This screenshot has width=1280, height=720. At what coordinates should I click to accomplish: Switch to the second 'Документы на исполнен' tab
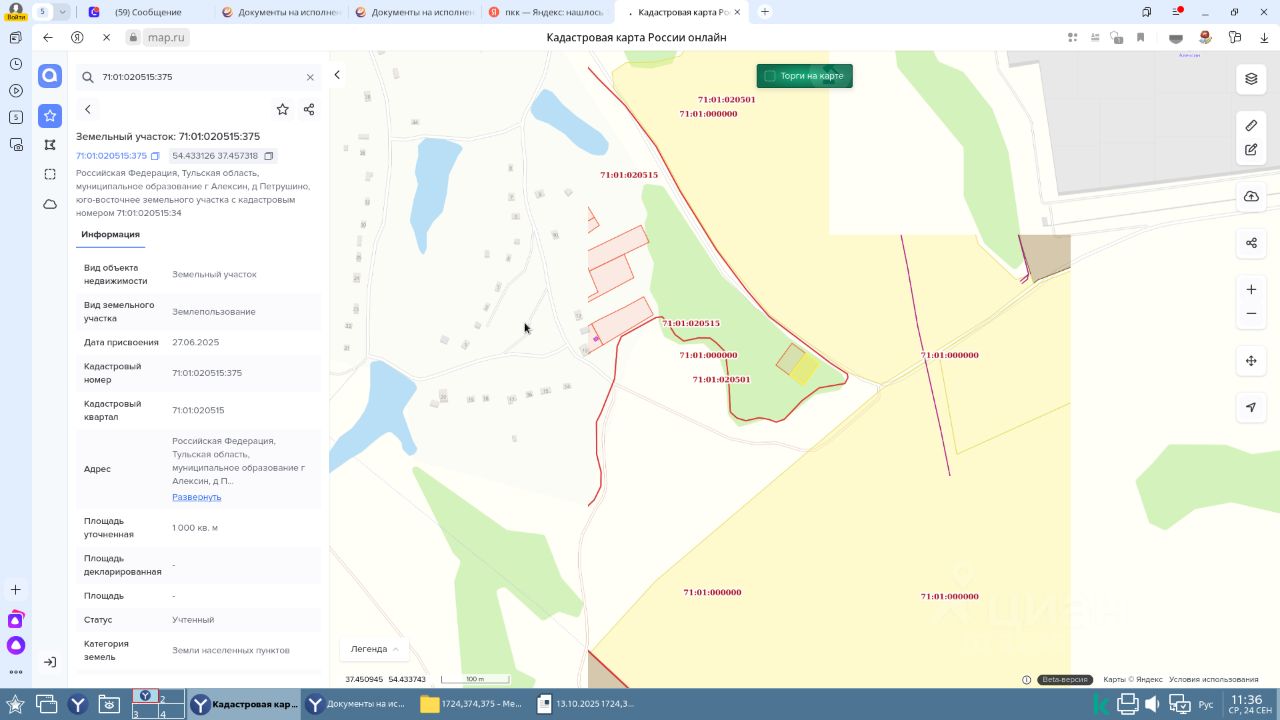tap(415, 12)
